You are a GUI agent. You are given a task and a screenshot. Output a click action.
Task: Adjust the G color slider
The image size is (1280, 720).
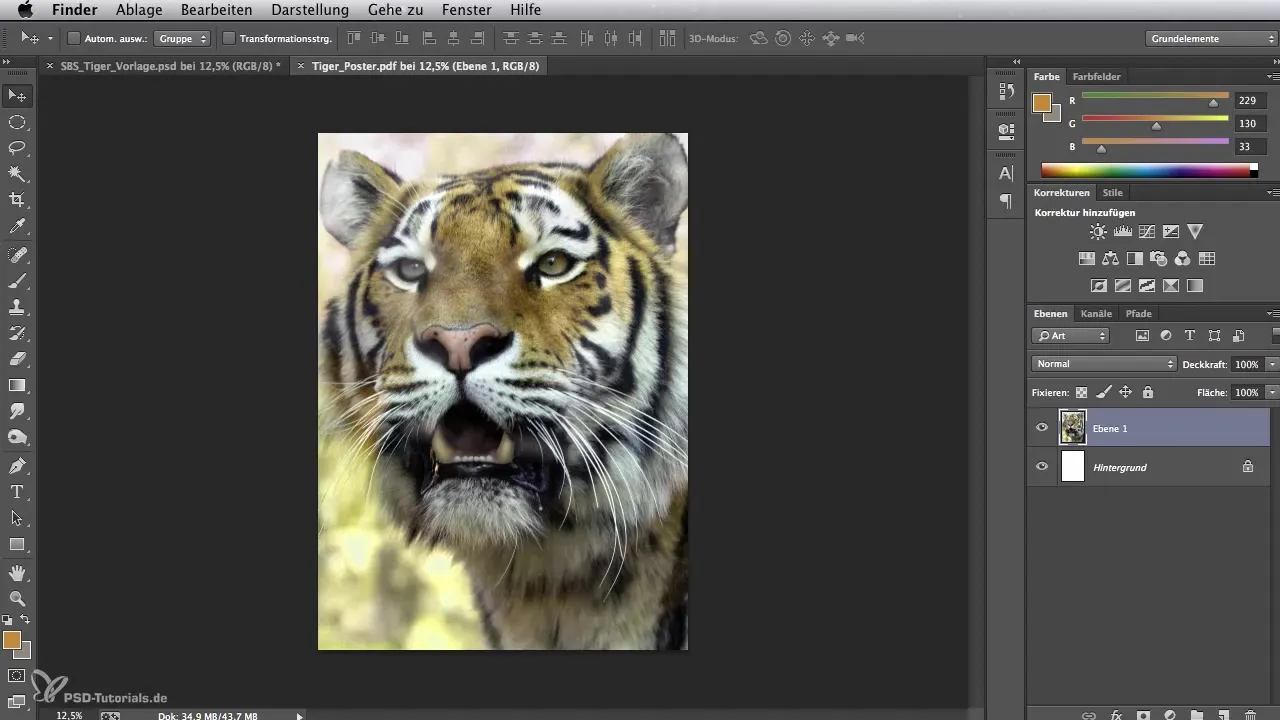(1156, 126)
